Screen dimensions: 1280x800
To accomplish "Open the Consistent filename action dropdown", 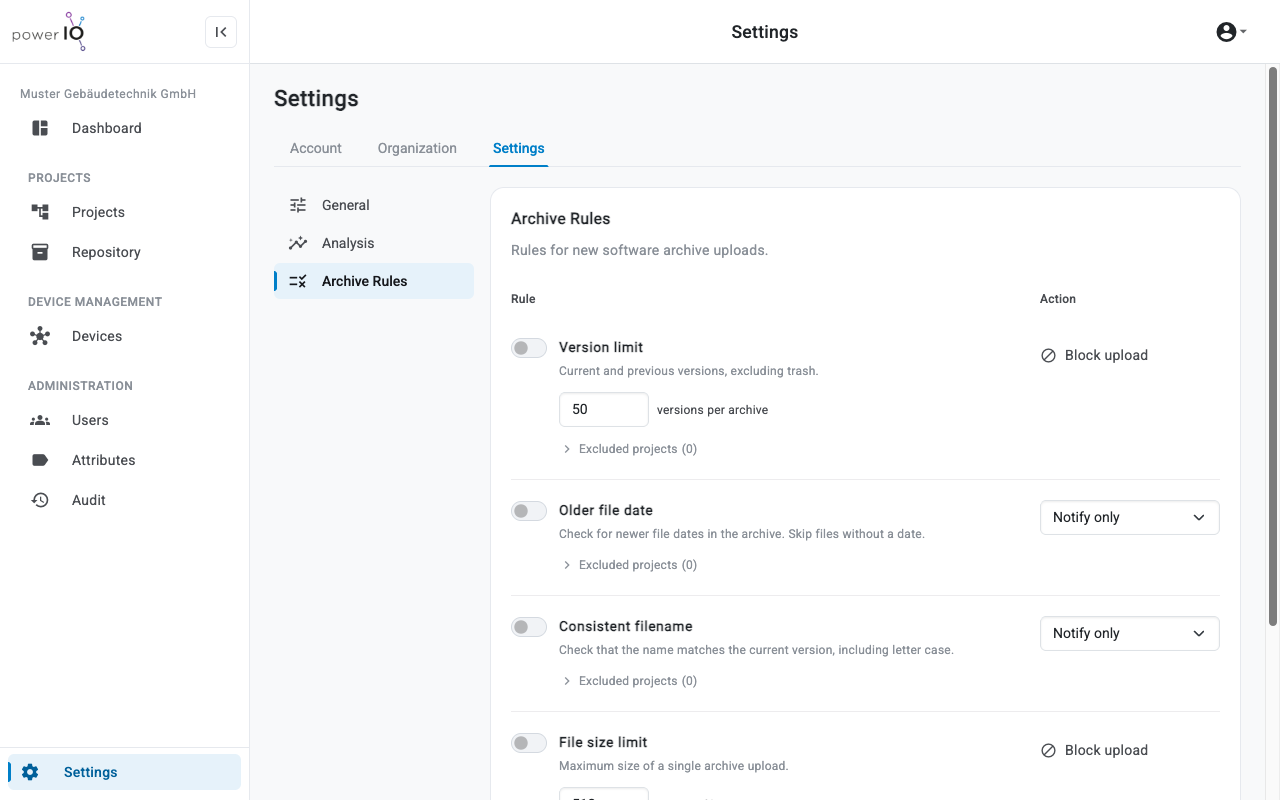I will pyautogui.click(x=1130, y=633).
